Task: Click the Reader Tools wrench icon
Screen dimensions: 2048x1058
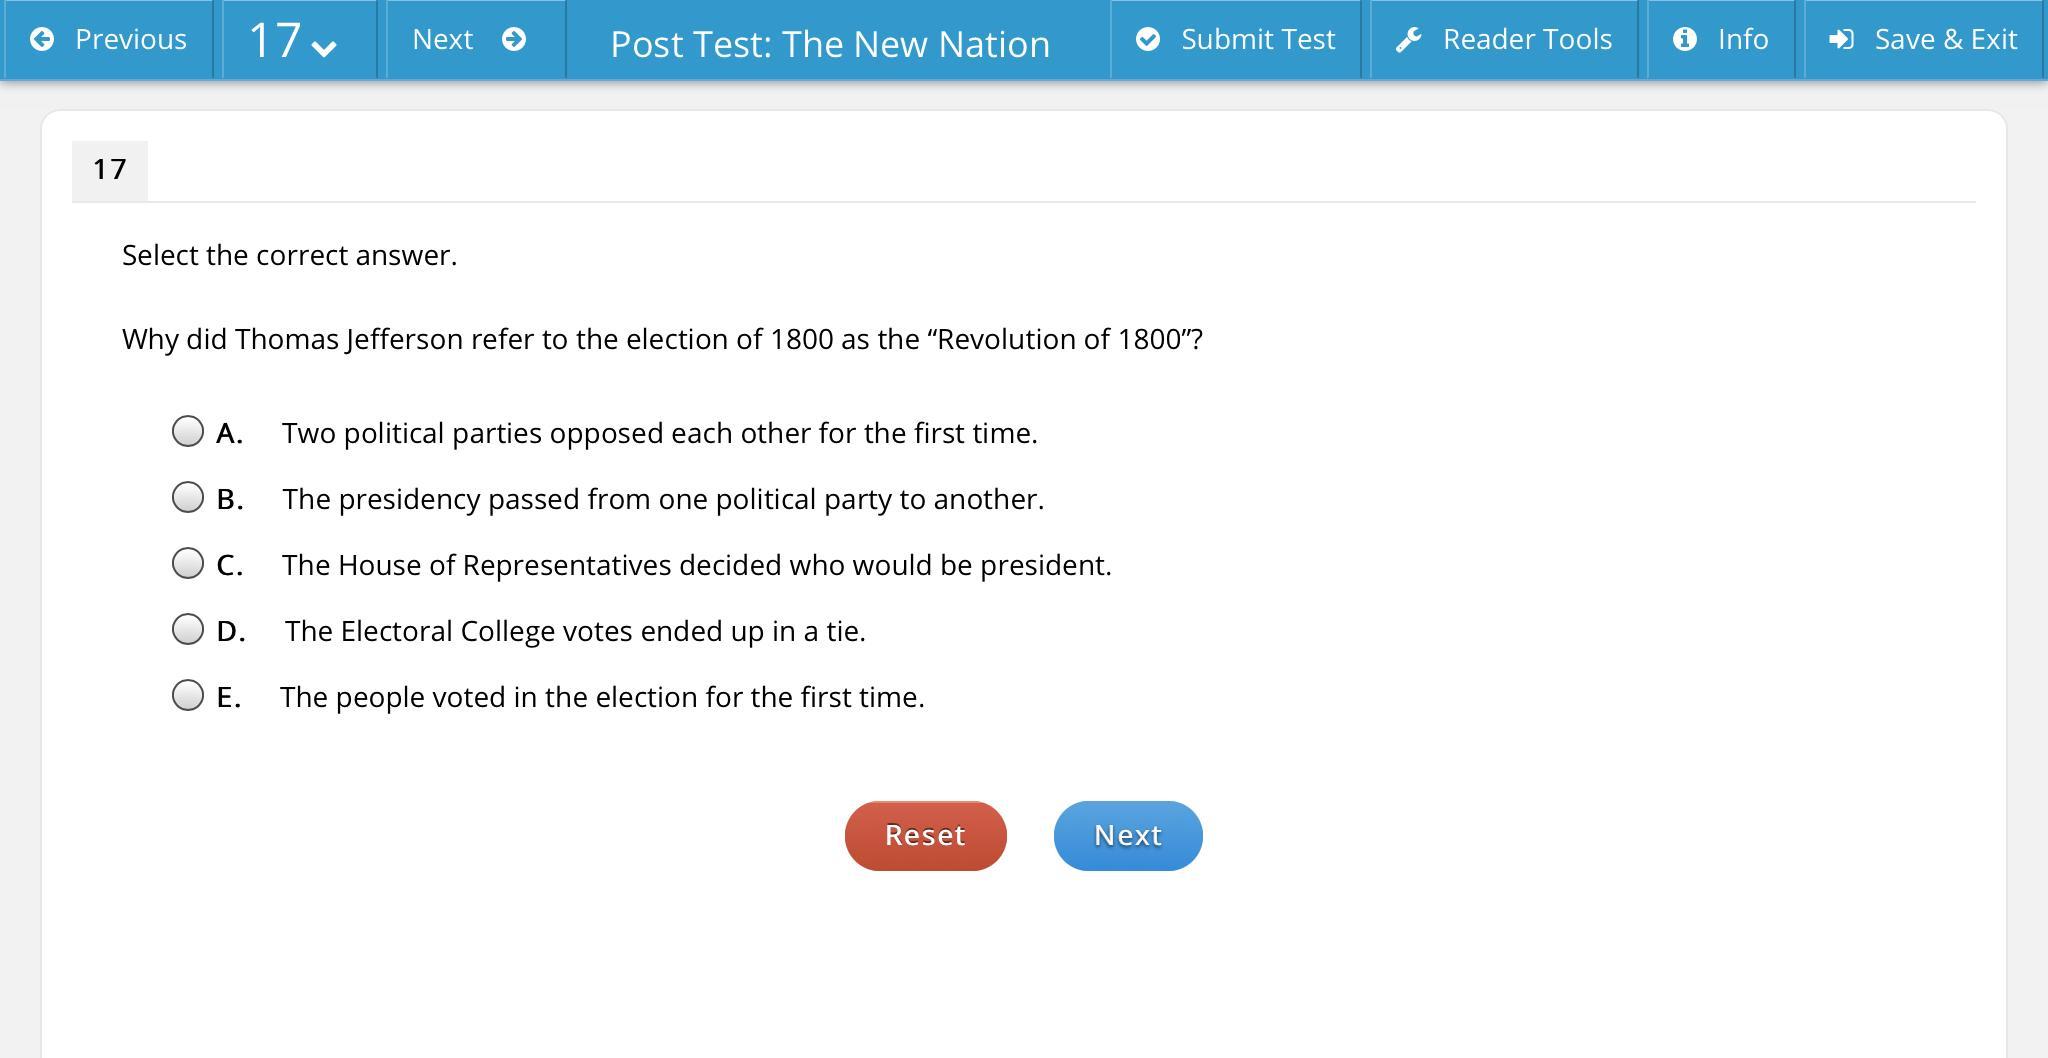Action: pos(1409,39)
